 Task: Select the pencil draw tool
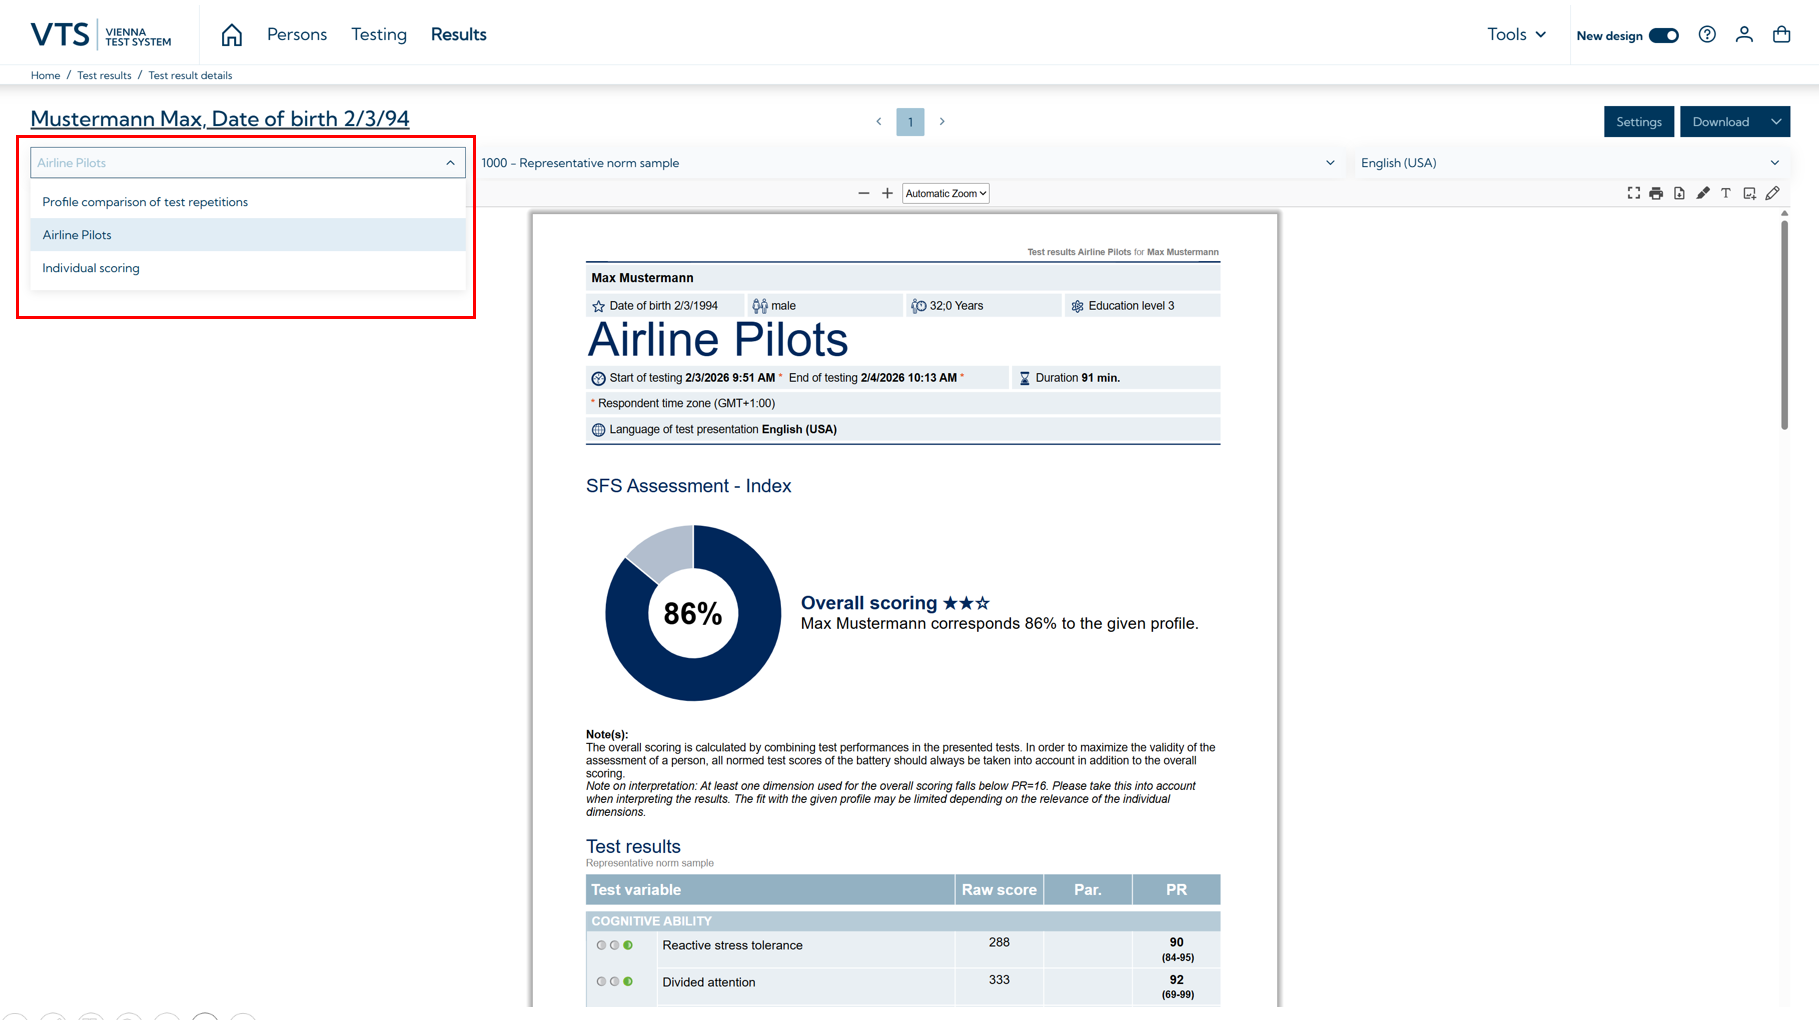click(1772, 193)
